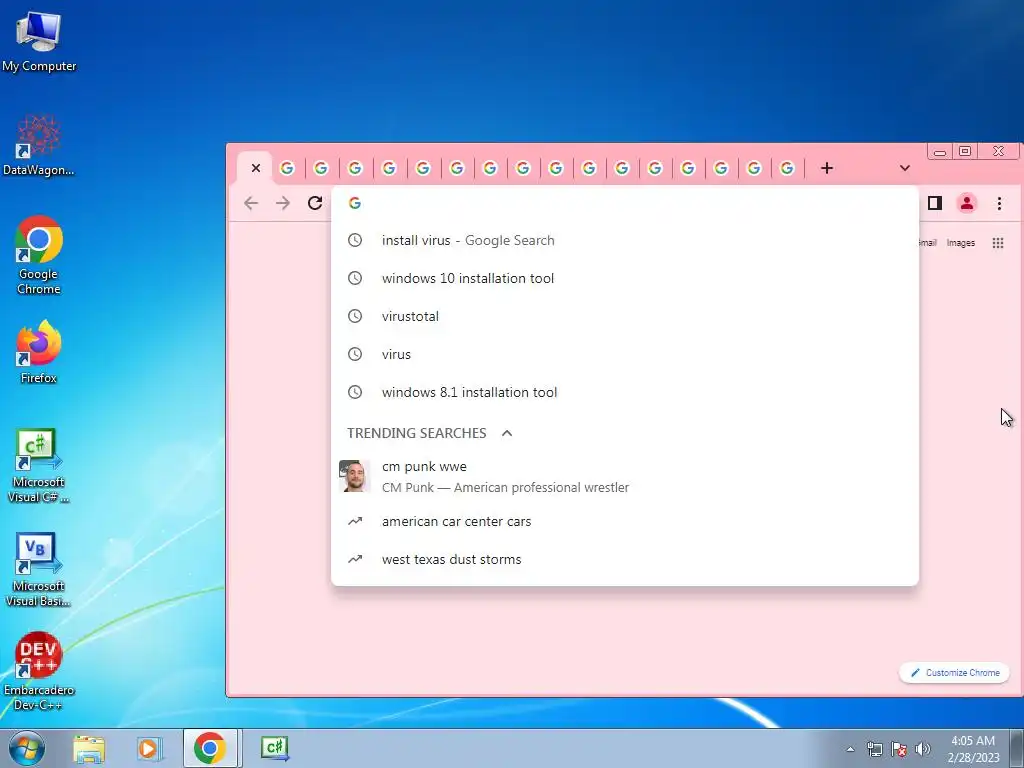This screenshot has width=1024, height=768.
Task: Choose 'west texas dust storms' trending search
Action: [625, 559]
